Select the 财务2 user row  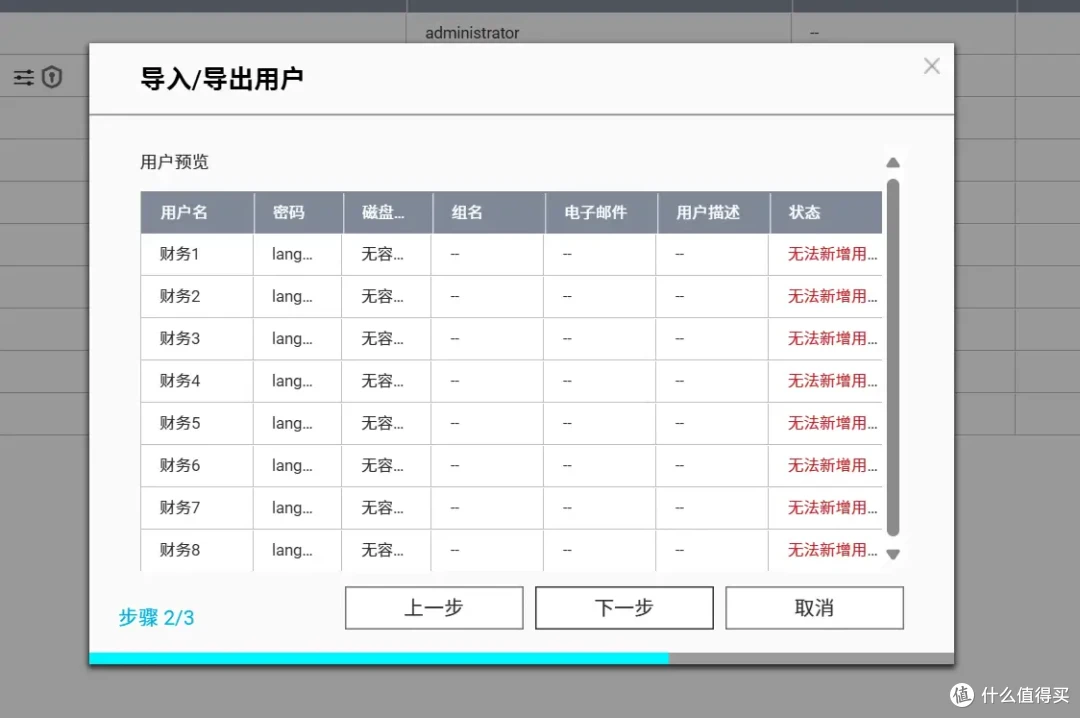tap(511, 296)
